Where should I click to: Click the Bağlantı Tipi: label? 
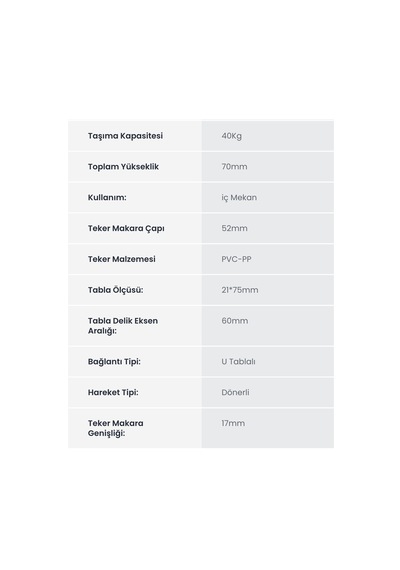114,362
